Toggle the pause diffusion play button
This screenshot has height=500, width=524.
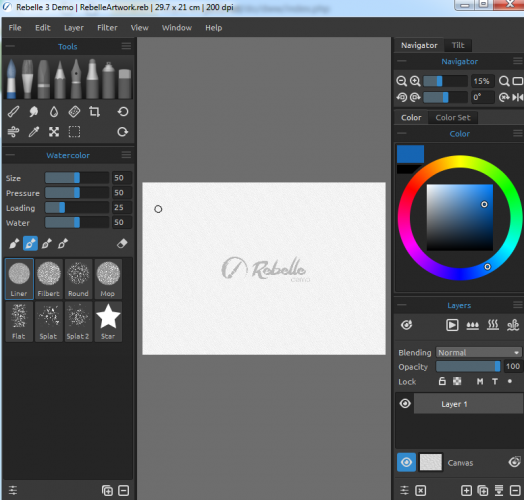pyautogui.click(x=452, y=325)
